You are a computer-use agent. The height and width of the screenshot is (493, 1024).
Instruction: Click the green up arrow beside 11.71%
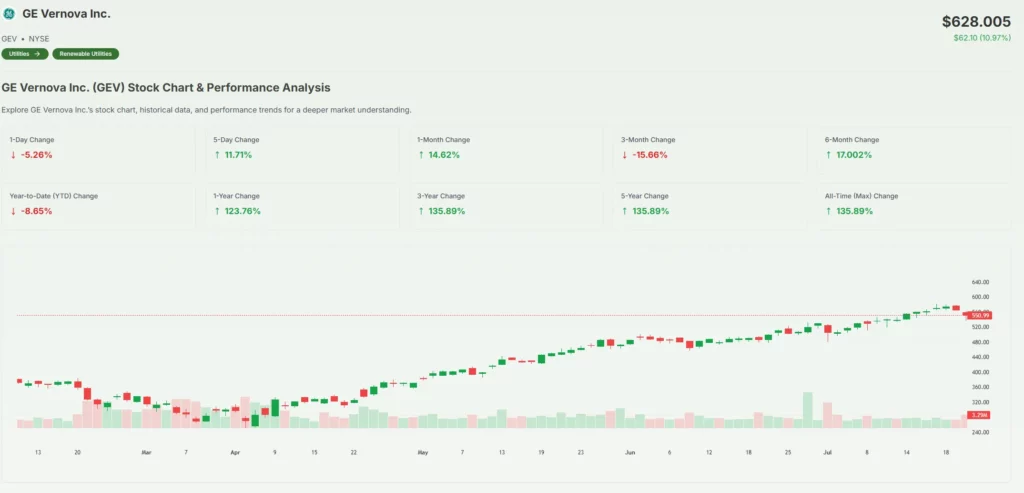(x=217, y=155)
